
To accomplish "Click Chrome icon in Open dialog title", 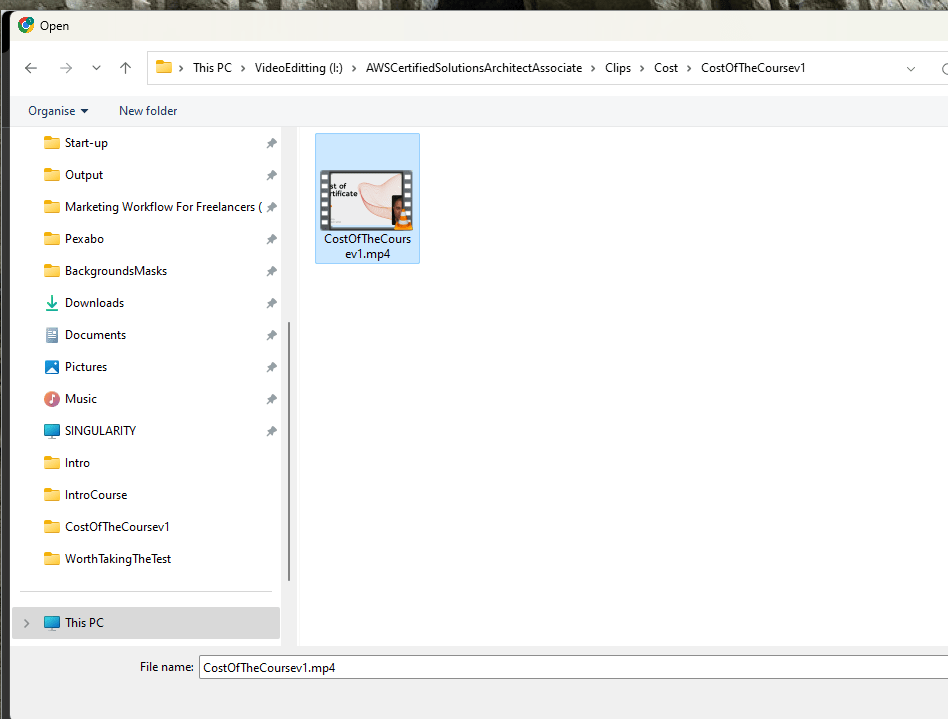I will [x=26, y=25].
